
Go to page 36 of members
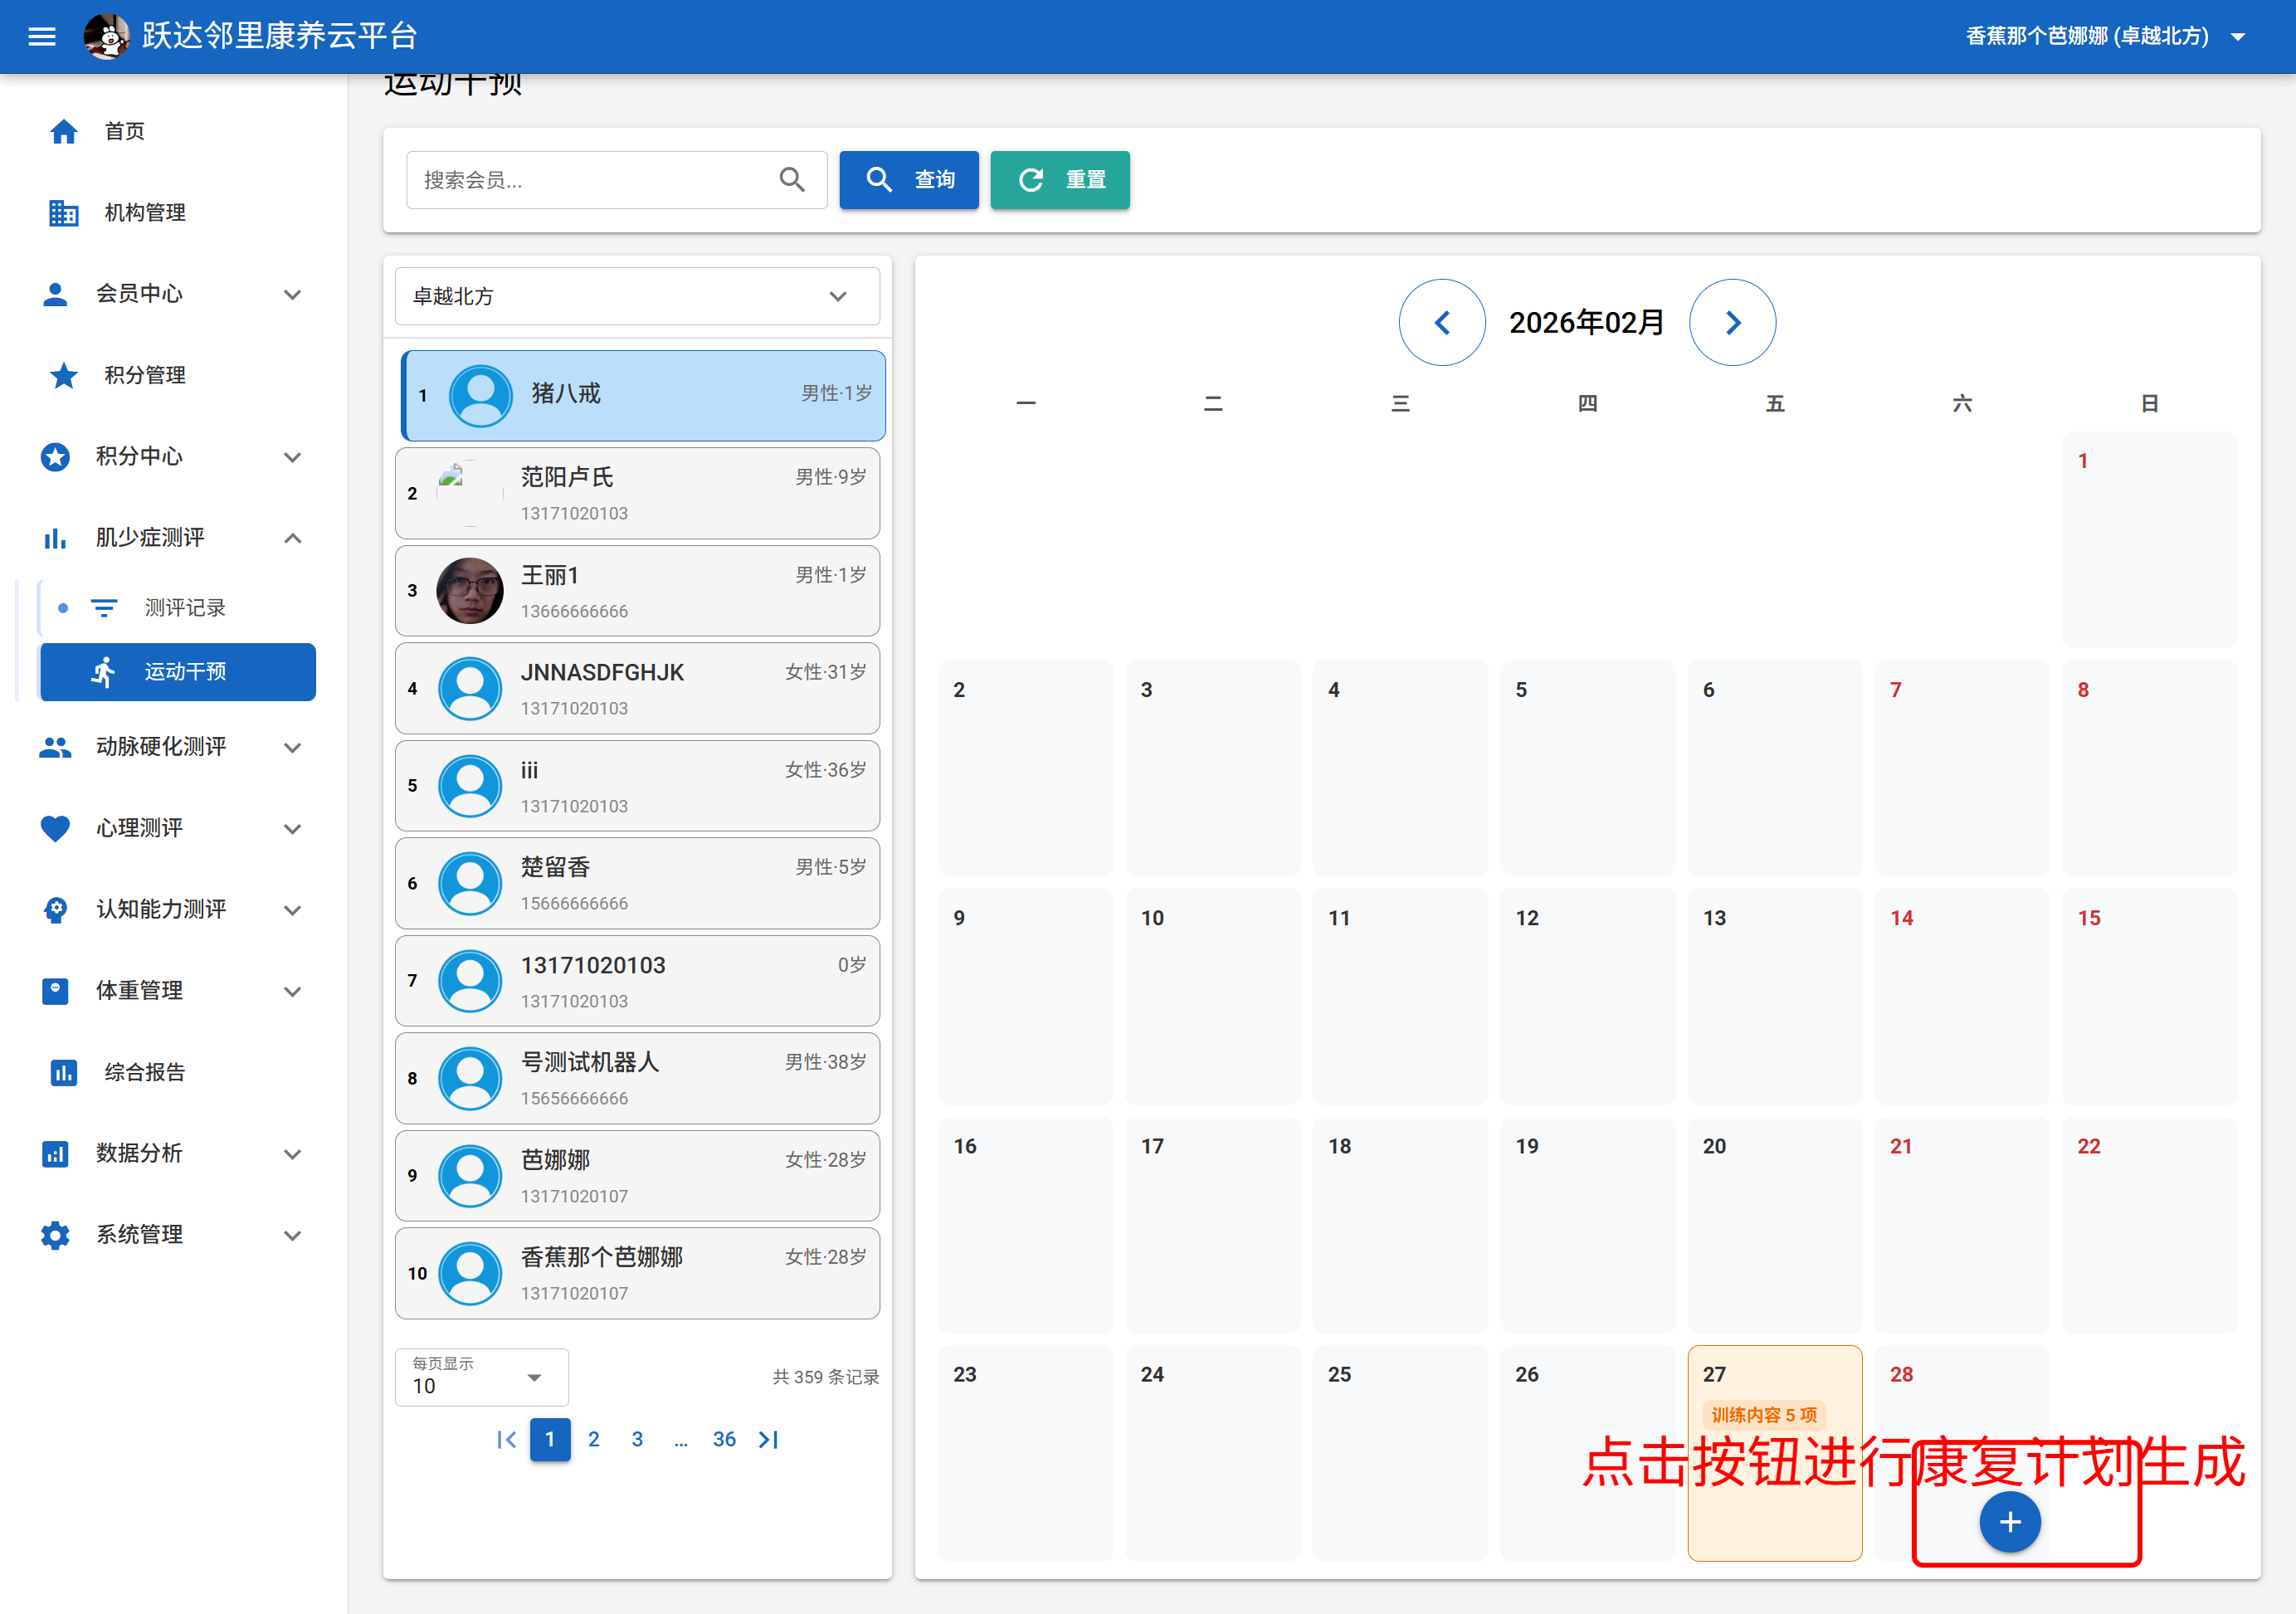[724, 1440]
